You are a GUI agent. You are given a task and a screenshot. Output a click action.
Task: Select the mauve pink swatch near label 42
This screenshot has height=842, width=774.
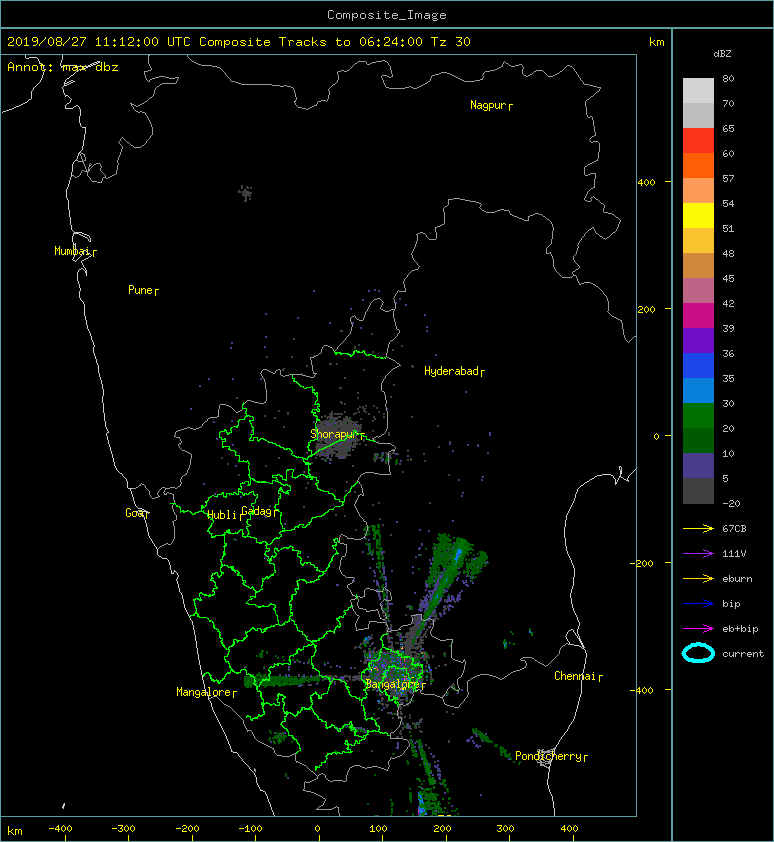698,291
